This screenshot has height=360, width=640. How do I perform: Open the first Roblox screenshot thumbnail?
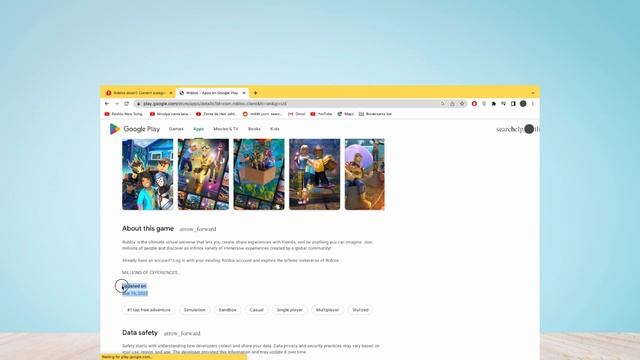tap(147, 174)
